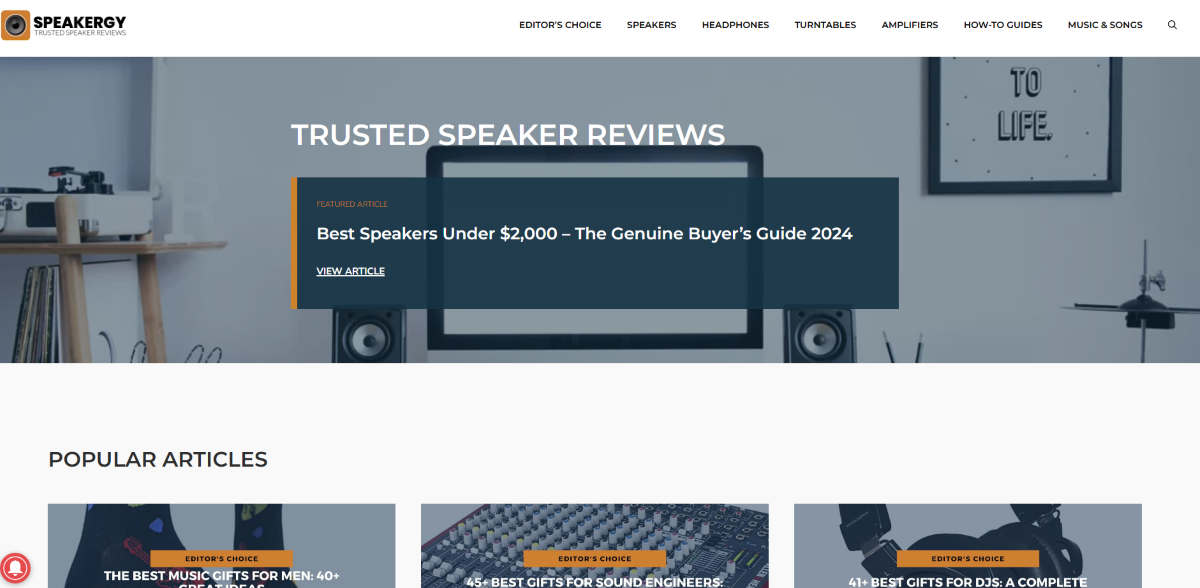Viewport: 1200px width, 588px height.
Task: Select Turntables in the navigation bar
Action: [825, 25]
